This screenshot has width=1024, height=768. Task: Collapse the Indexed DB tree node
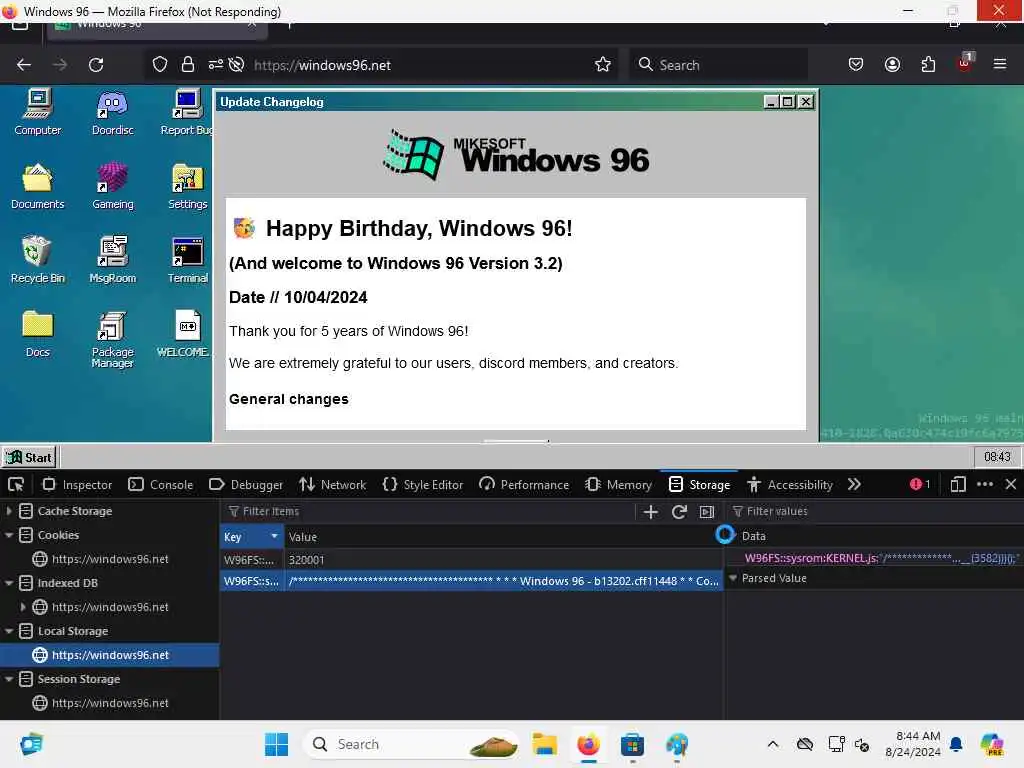[8, 583]
